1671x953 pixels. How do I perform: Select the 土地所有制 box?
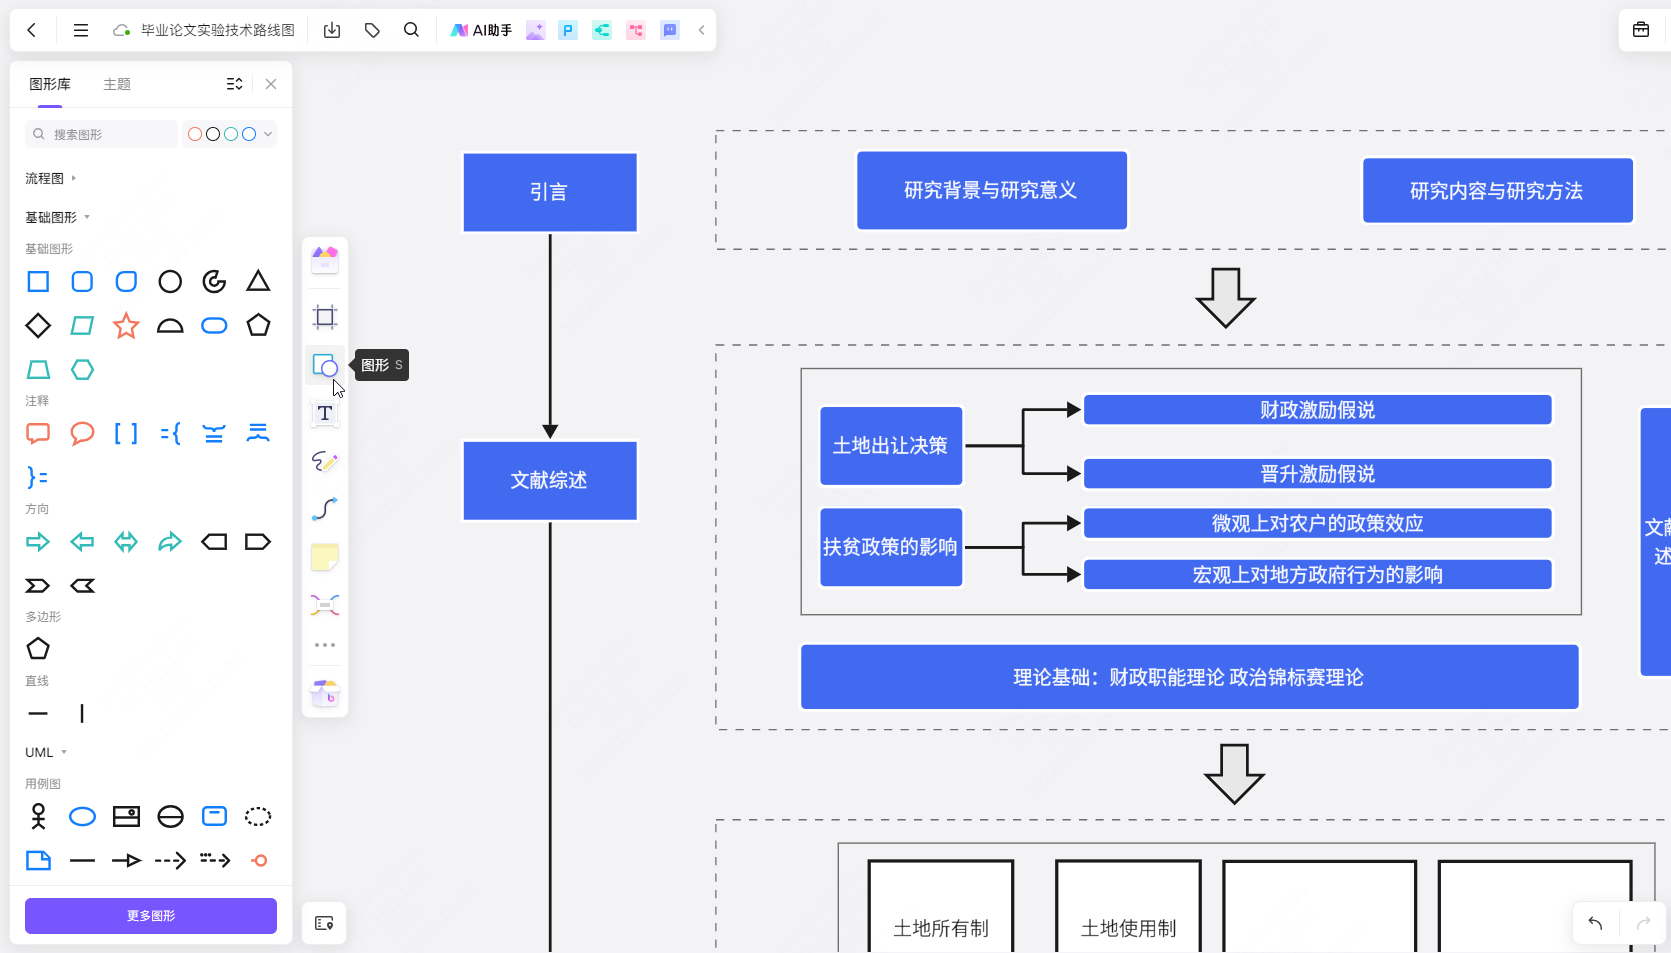tap(941, 906)
